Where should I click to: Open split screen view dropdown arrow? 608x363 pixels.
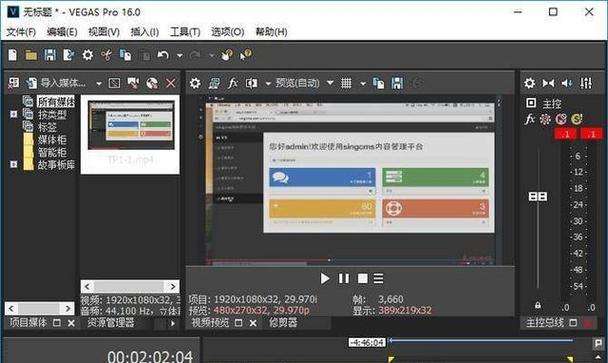coord(268,83)
